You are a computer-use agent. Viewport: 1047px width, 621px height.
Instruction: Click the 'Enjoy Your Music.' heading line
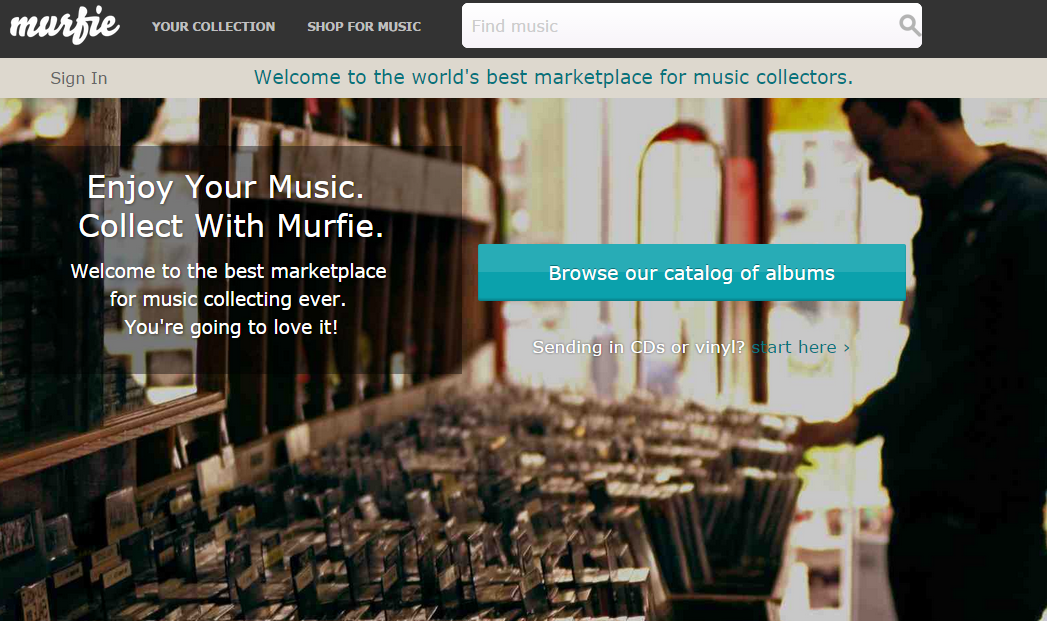(x=225, y=187)
